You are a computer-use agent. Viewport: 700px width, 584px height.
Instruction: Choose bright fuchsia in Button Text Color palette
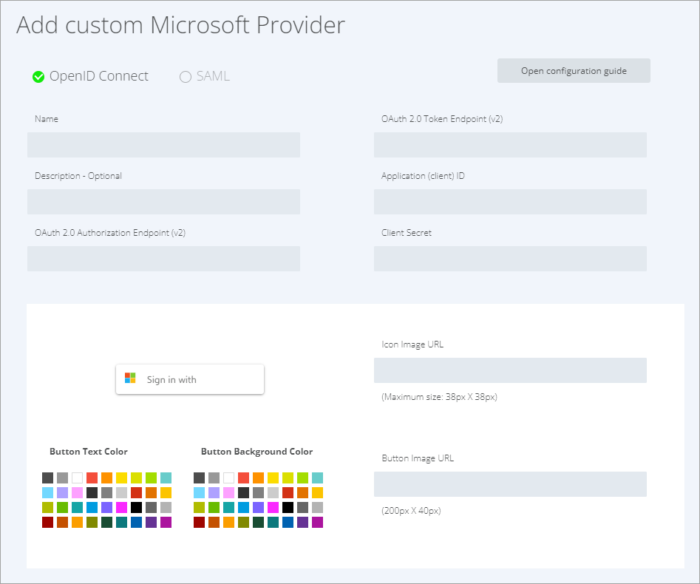coord(121,507)
